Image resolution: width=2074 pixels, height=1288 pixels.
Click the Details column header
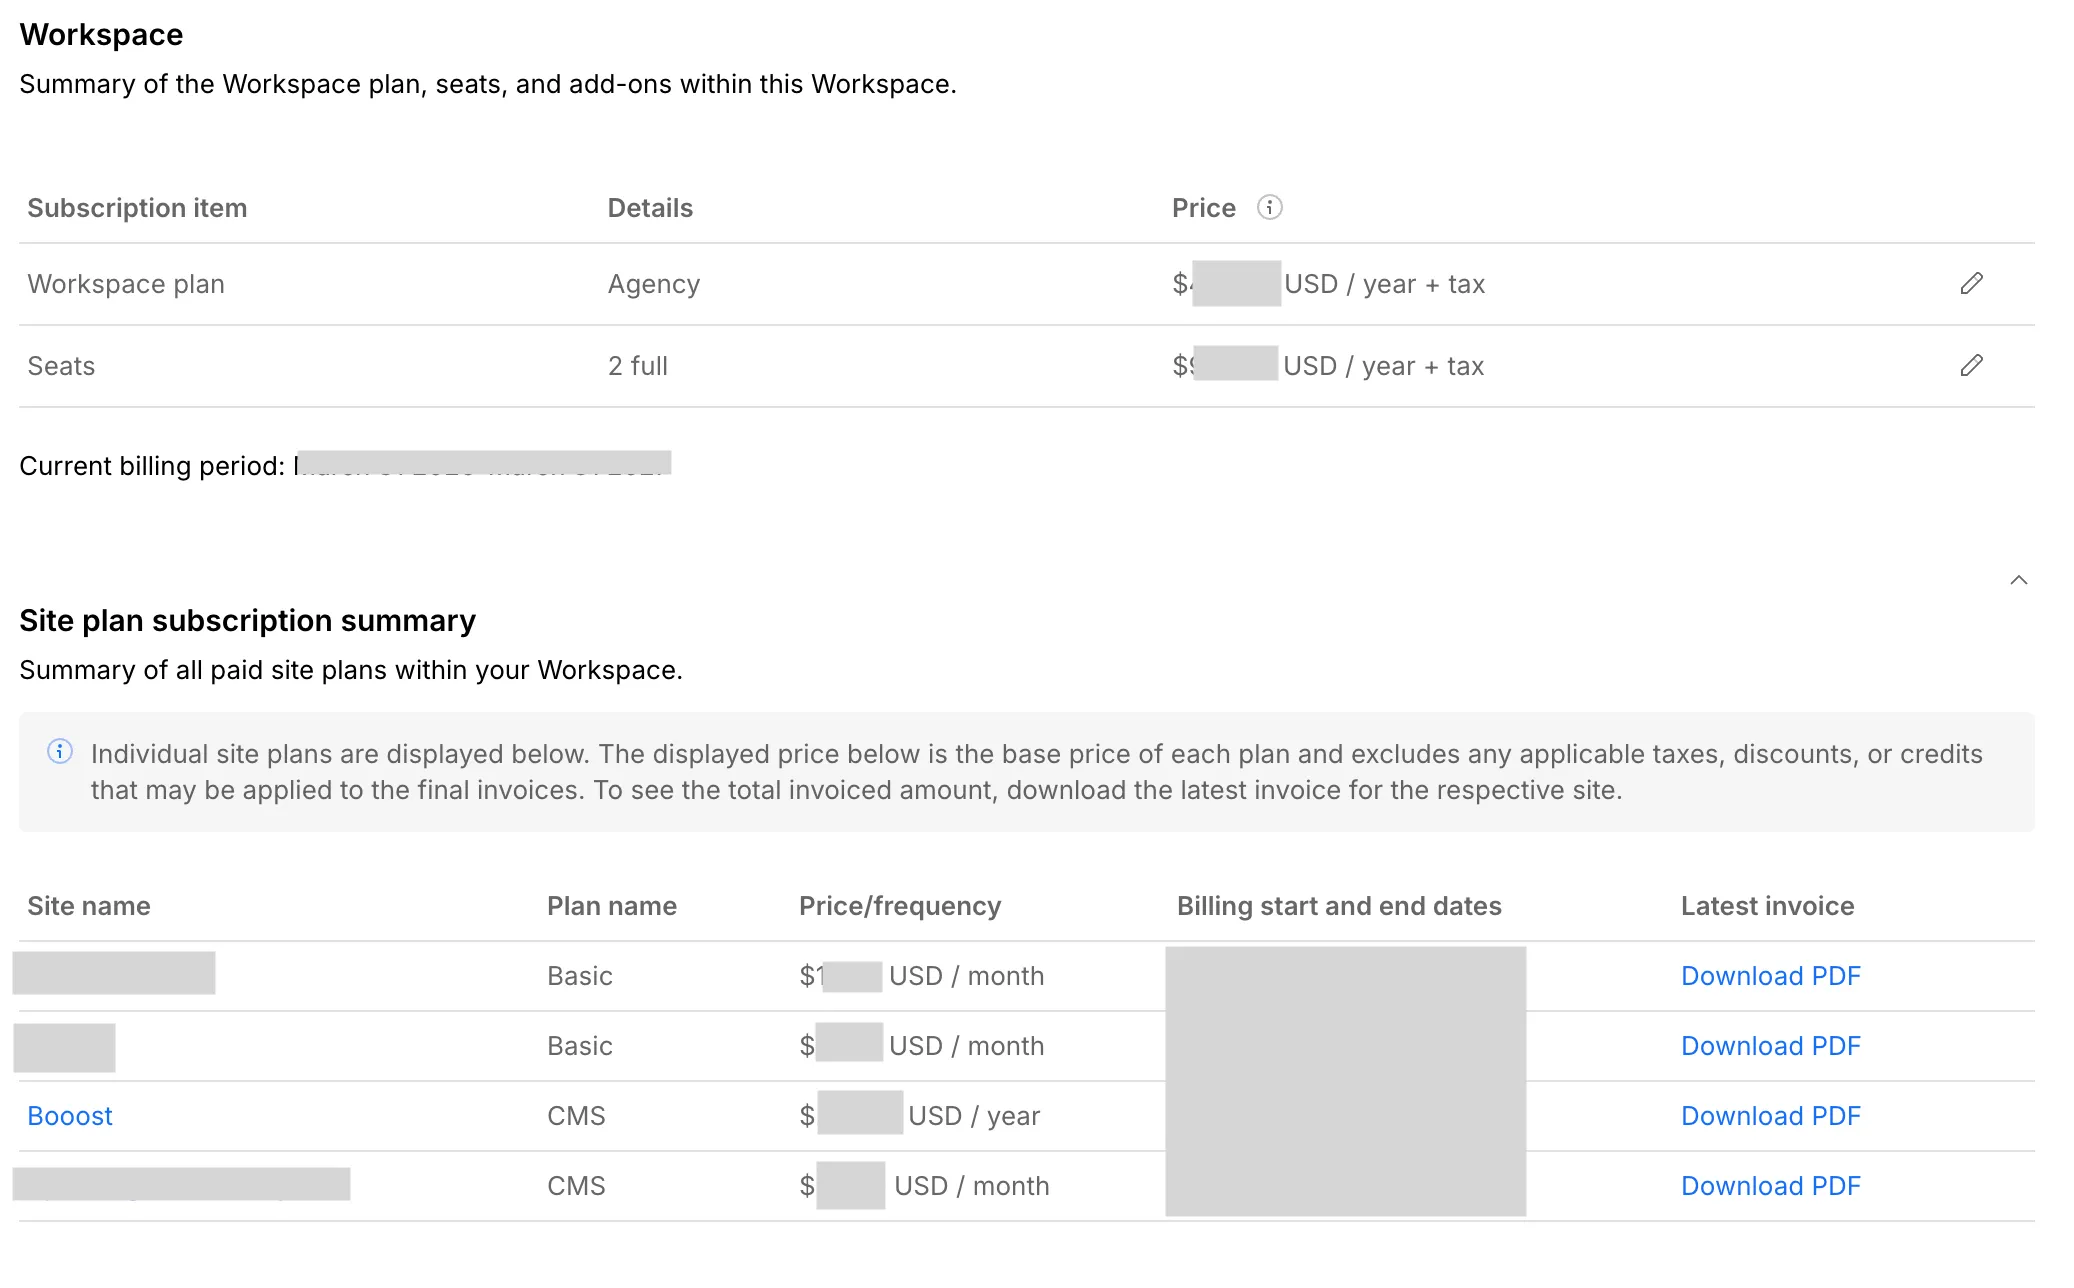coord(650,208)
